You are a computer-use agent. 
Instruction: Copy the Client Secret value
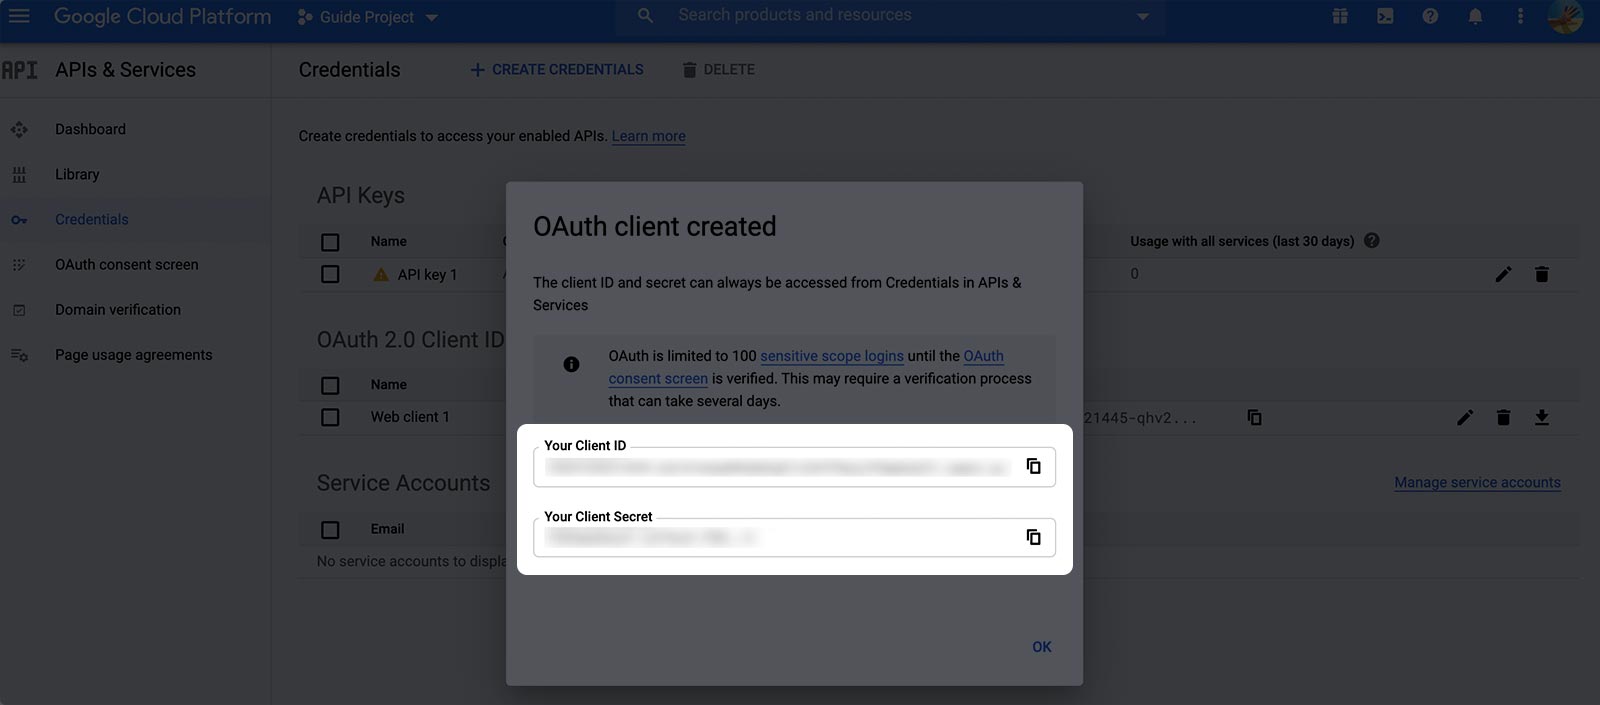(x=1033, y=537)
